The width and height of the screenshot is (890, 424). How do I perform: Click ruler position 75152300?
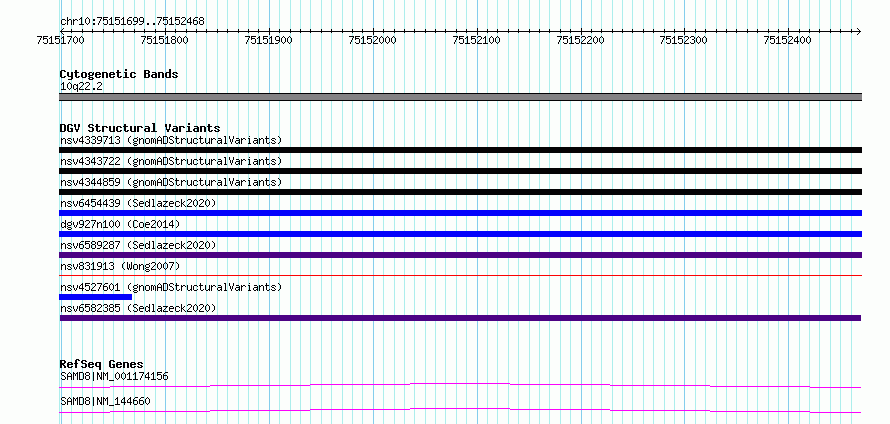coord(684,40)
